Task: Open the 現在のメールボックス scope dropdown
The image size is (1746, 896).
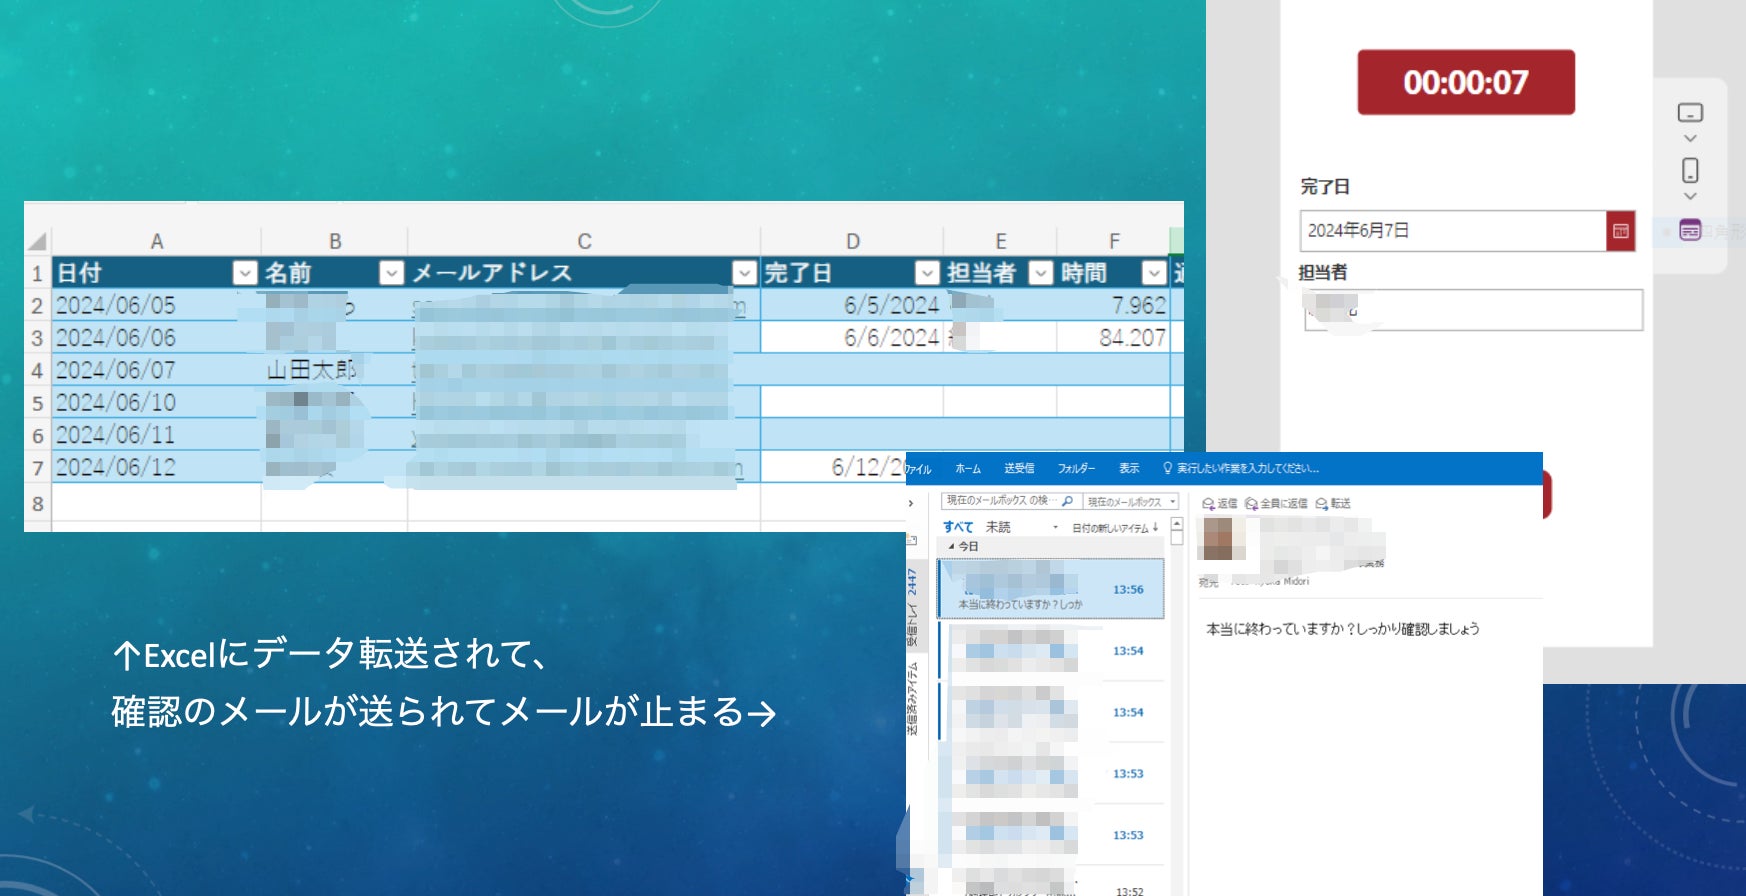Action: point(1131,502)
